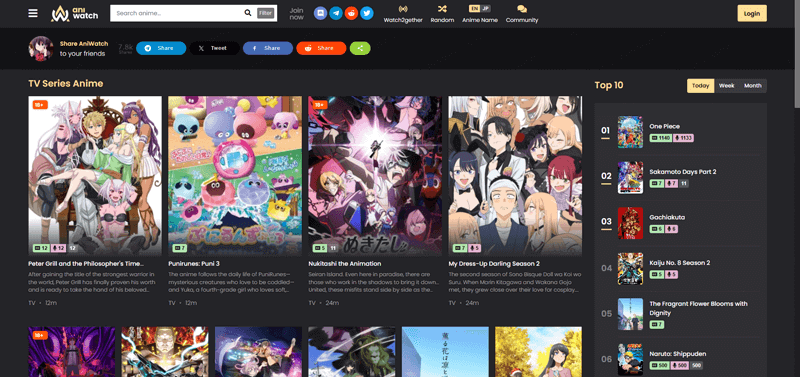Viewport: 800px width, 377px height.
Task: Select the Week tab in Top 10
Action: pos(727,86)
